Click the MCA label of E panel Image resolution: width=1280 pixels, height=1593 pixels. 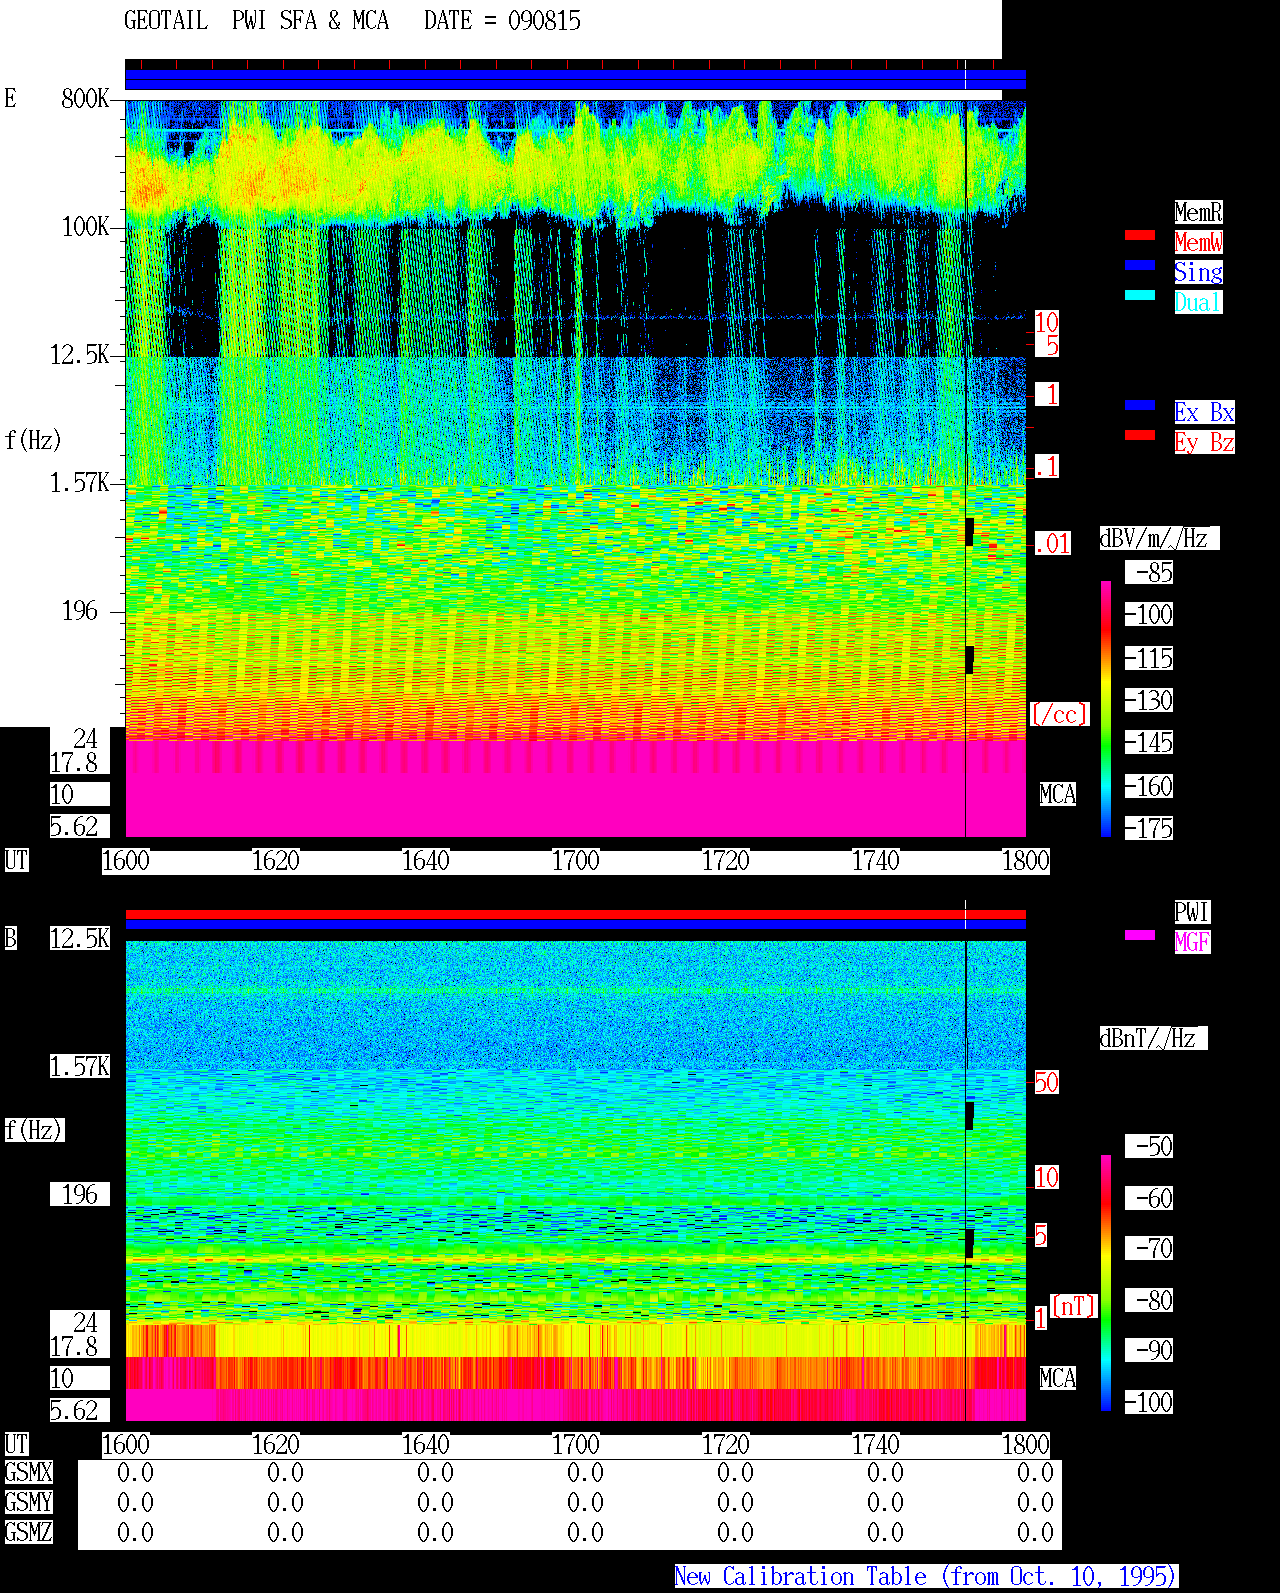pyautogui.click(x=1058, y=794)
